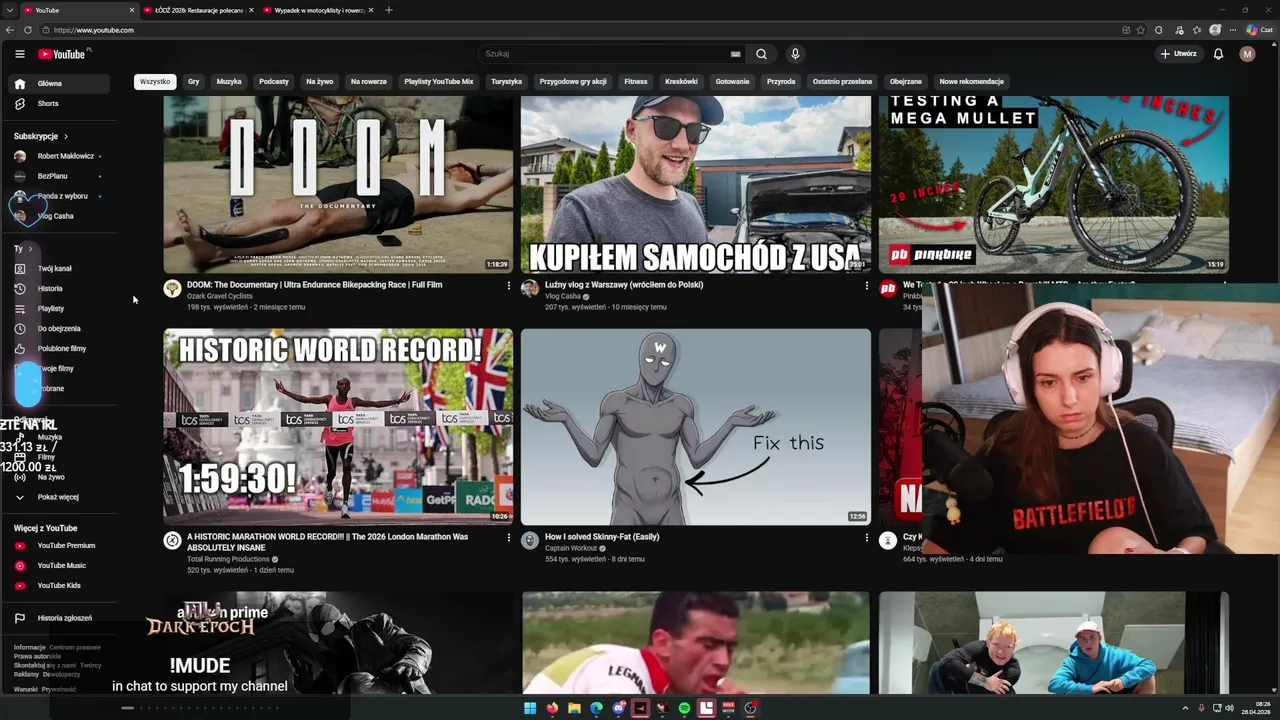
Task: Switch to the Wypadek w motocyklisty browser tab
Action: tap(319, 10)
